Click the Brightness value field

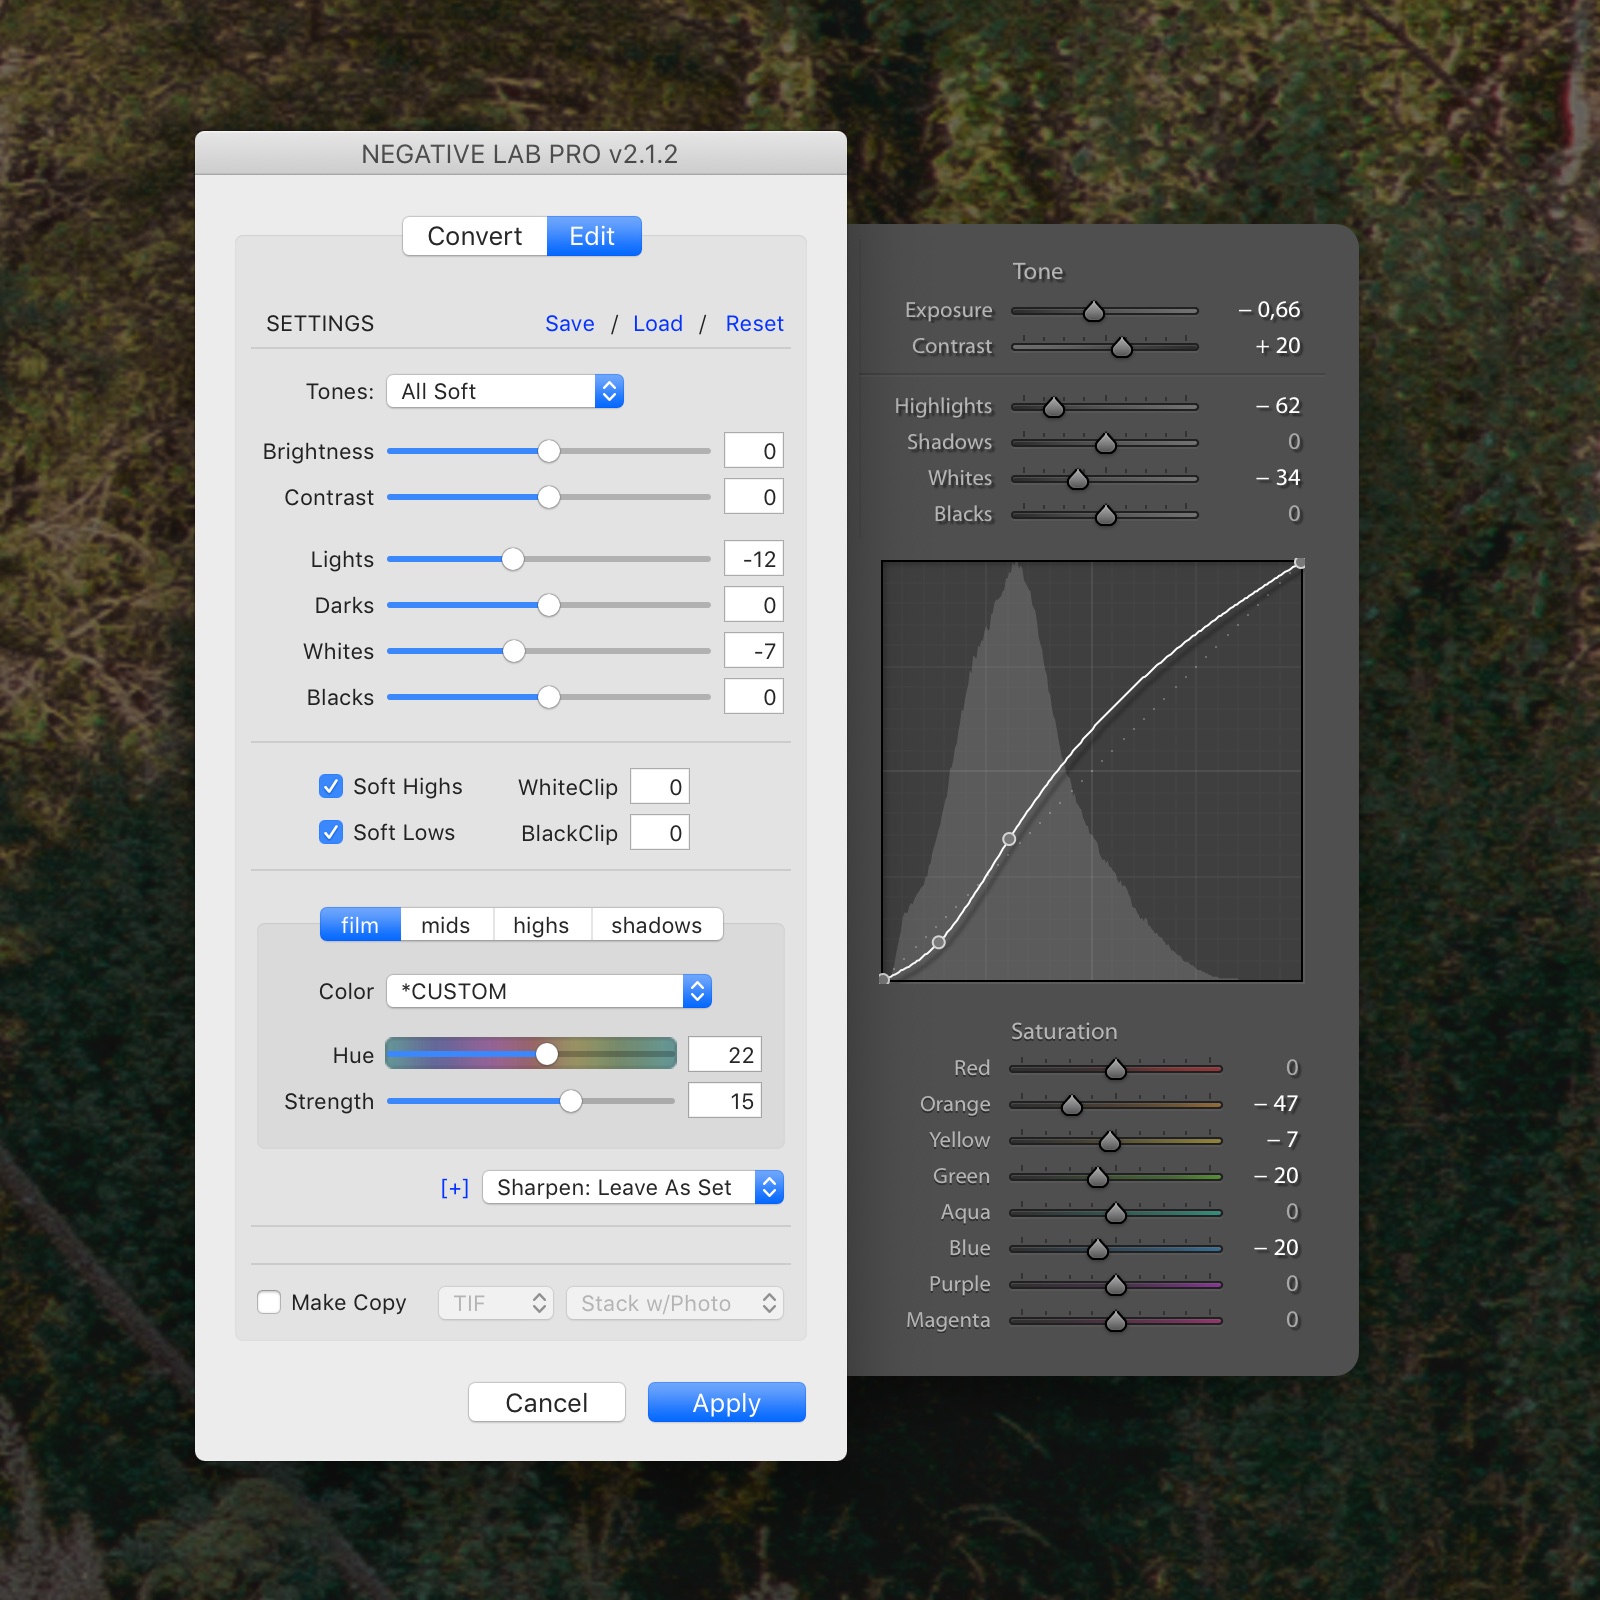[754, 451]
